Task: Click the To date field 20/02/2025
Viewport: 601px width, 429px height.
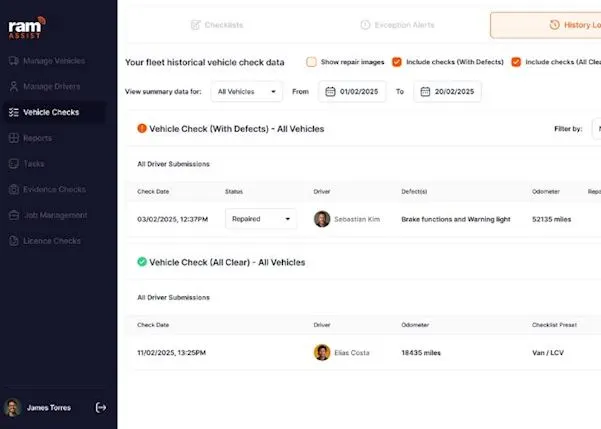Action: tap(447, 92)
